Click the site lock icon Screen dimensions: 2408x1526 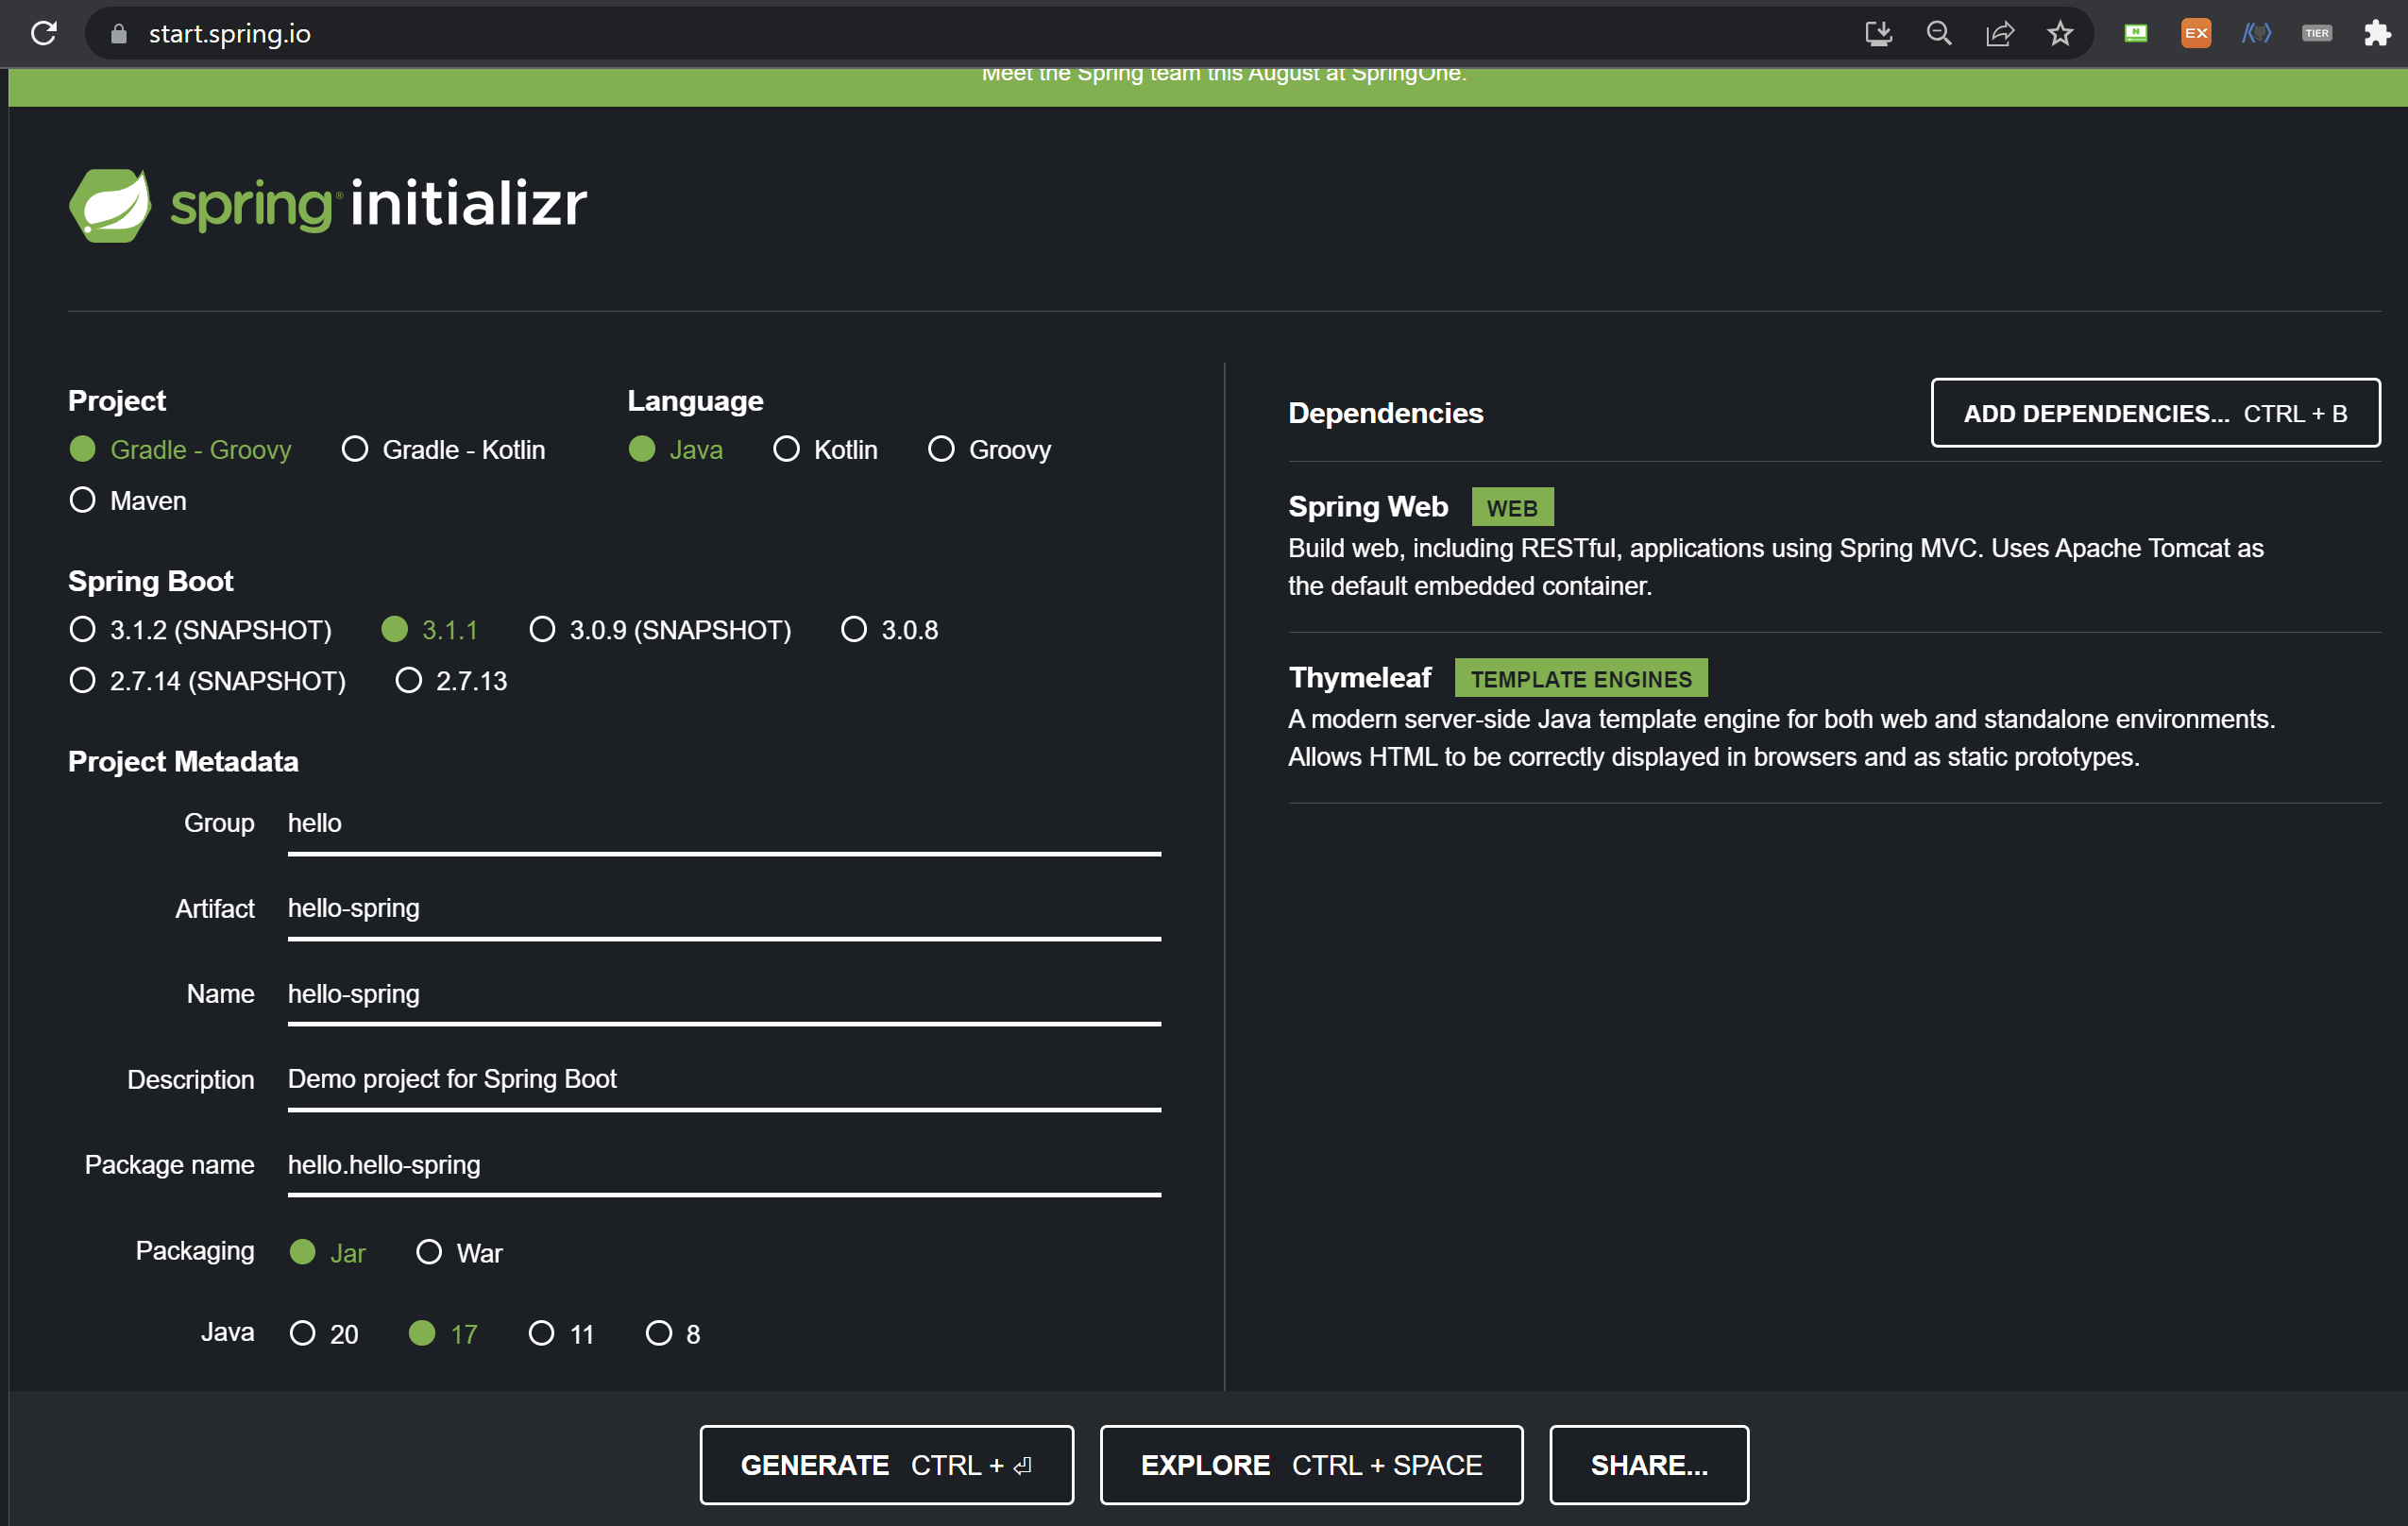(x=119, y=34)
